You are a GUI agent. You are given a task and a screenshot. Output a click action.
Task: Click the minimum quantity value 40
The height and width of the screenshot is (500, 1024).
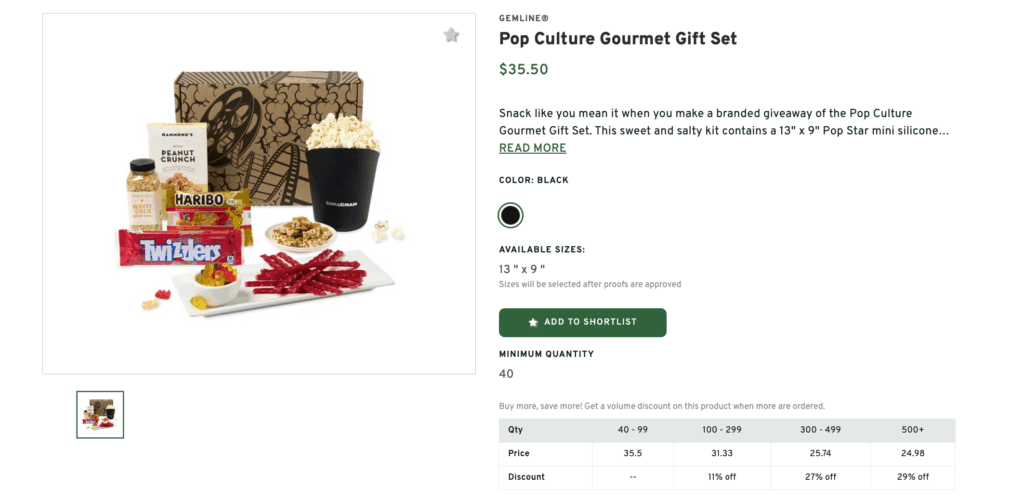click(x=506, y=374)
